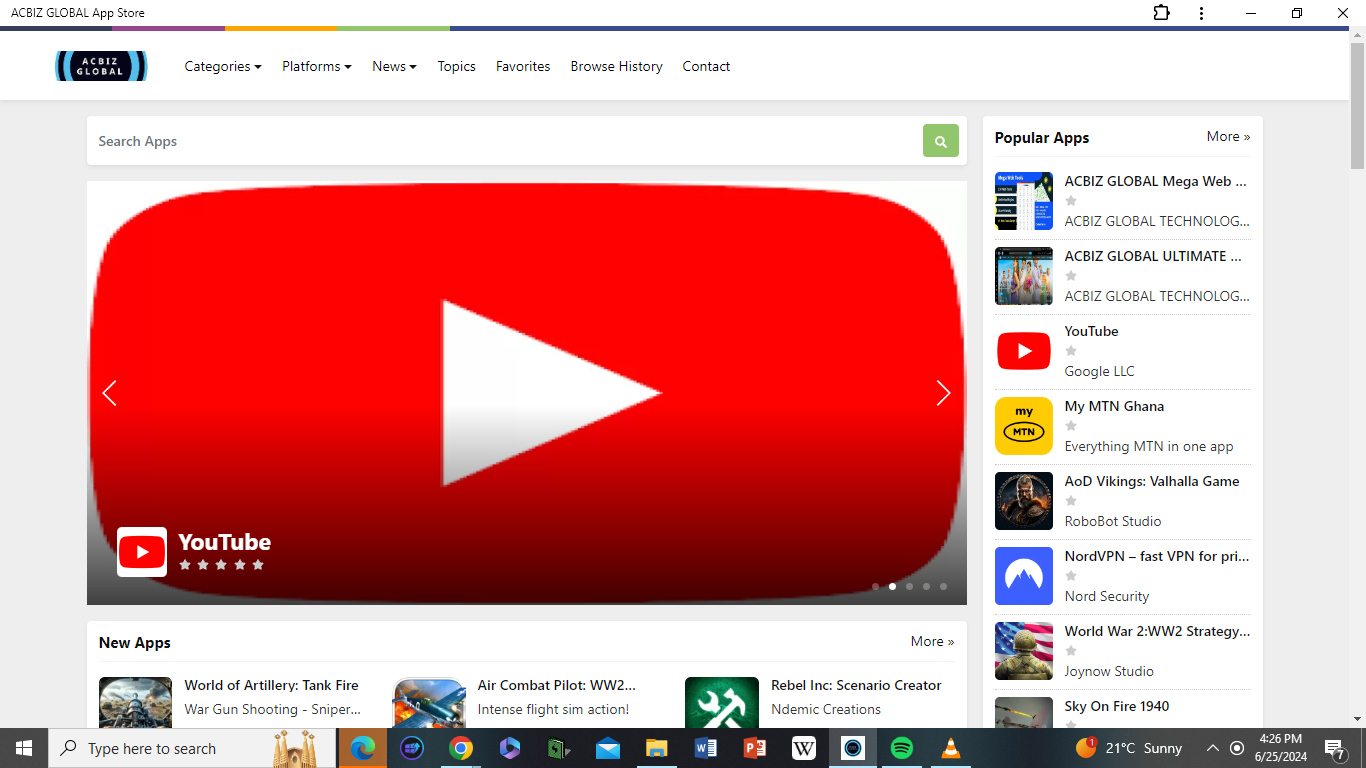Click the Windows taskbar search box
Viewport: 1366px width, 768px height.
pos(194,748)
